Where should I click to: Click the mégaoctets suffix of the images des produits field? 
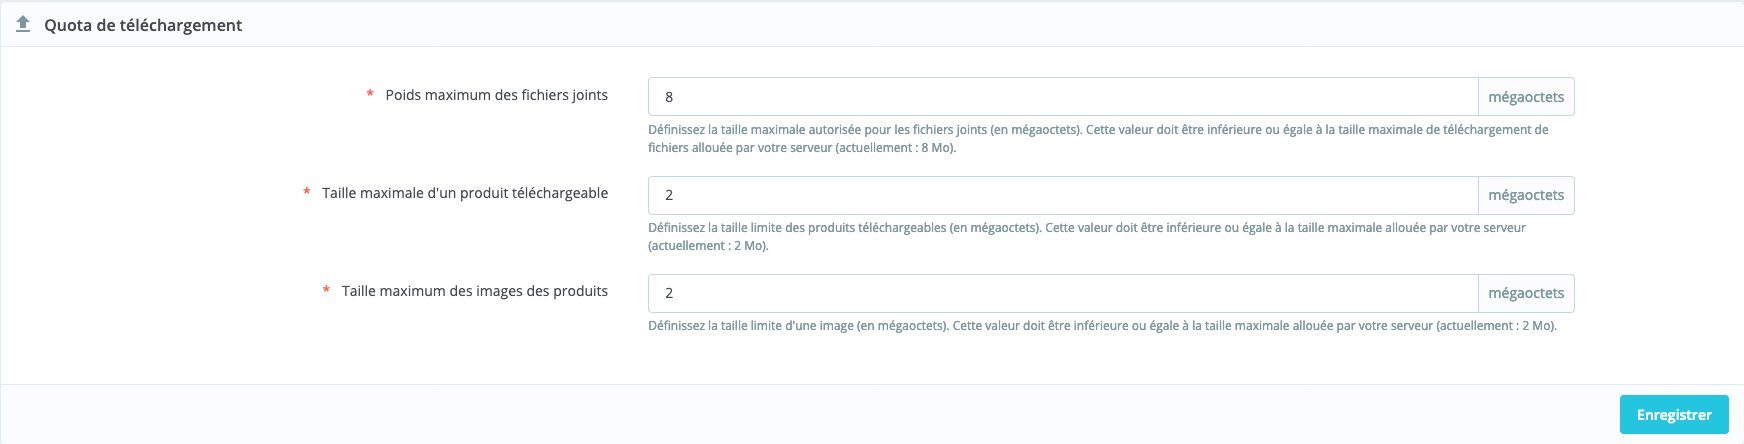click(x=1526, y=293)
